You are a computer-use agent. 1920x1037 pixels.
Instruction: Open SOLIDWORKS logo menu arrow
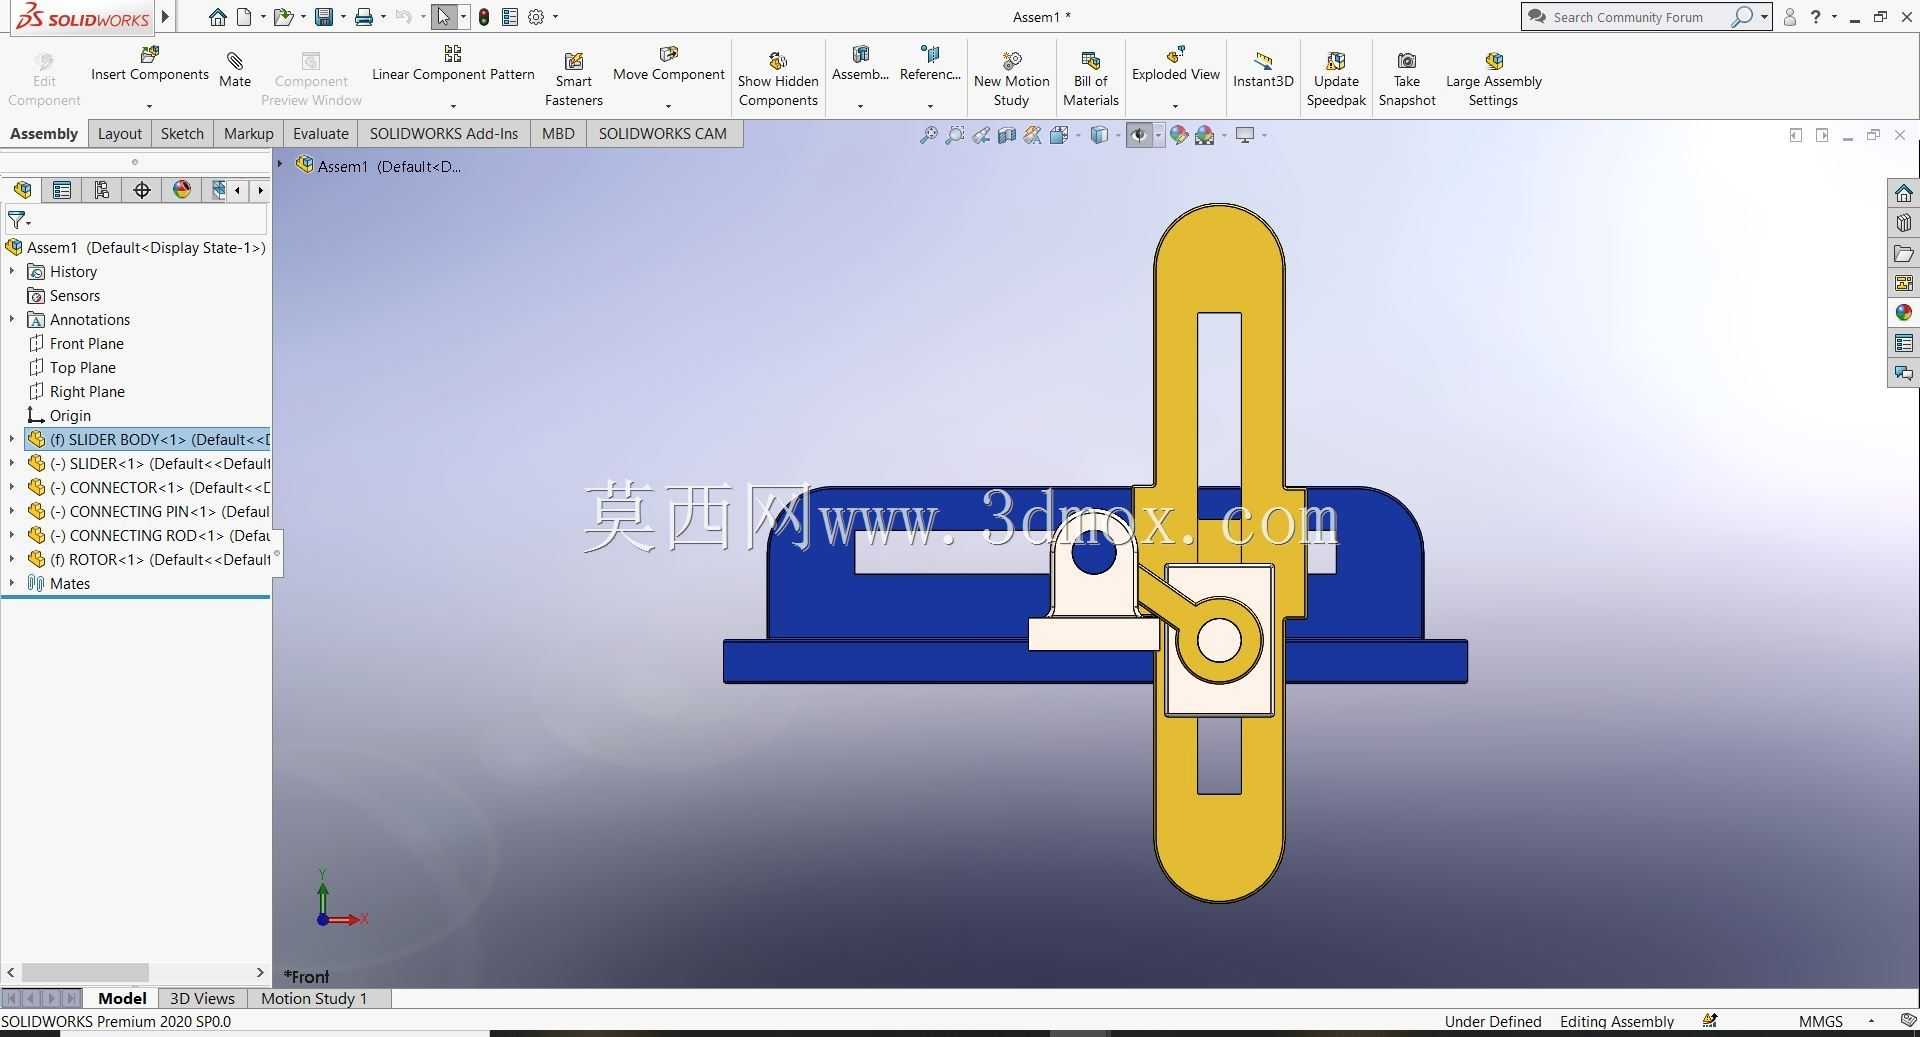point(165,16)
